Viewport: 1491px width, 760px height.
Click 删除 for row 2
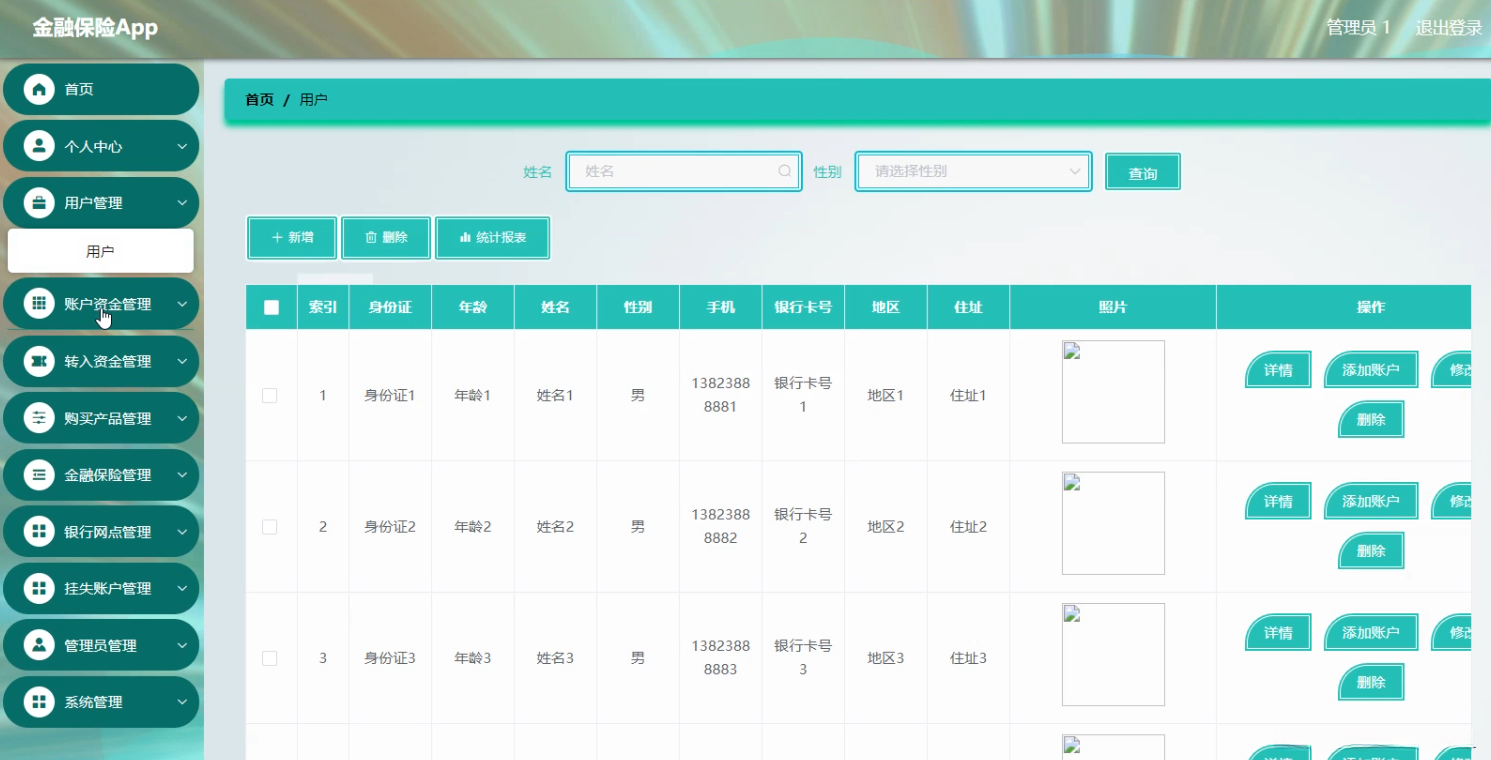pos(1371,550)
